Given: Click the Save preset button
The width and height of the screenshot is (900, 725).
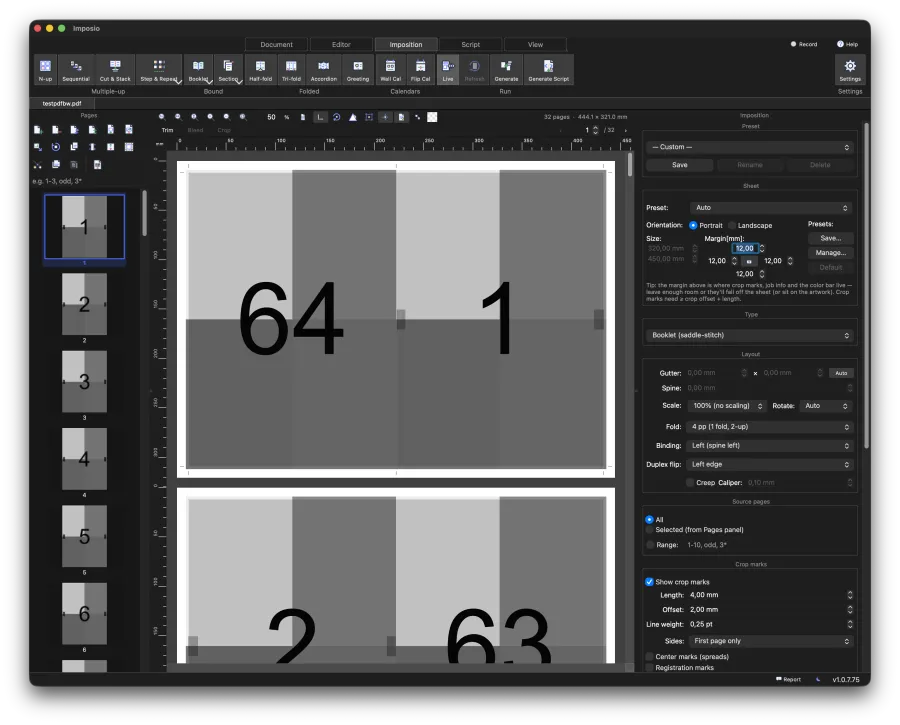Looking at the screenshot, I should point(680,165).
